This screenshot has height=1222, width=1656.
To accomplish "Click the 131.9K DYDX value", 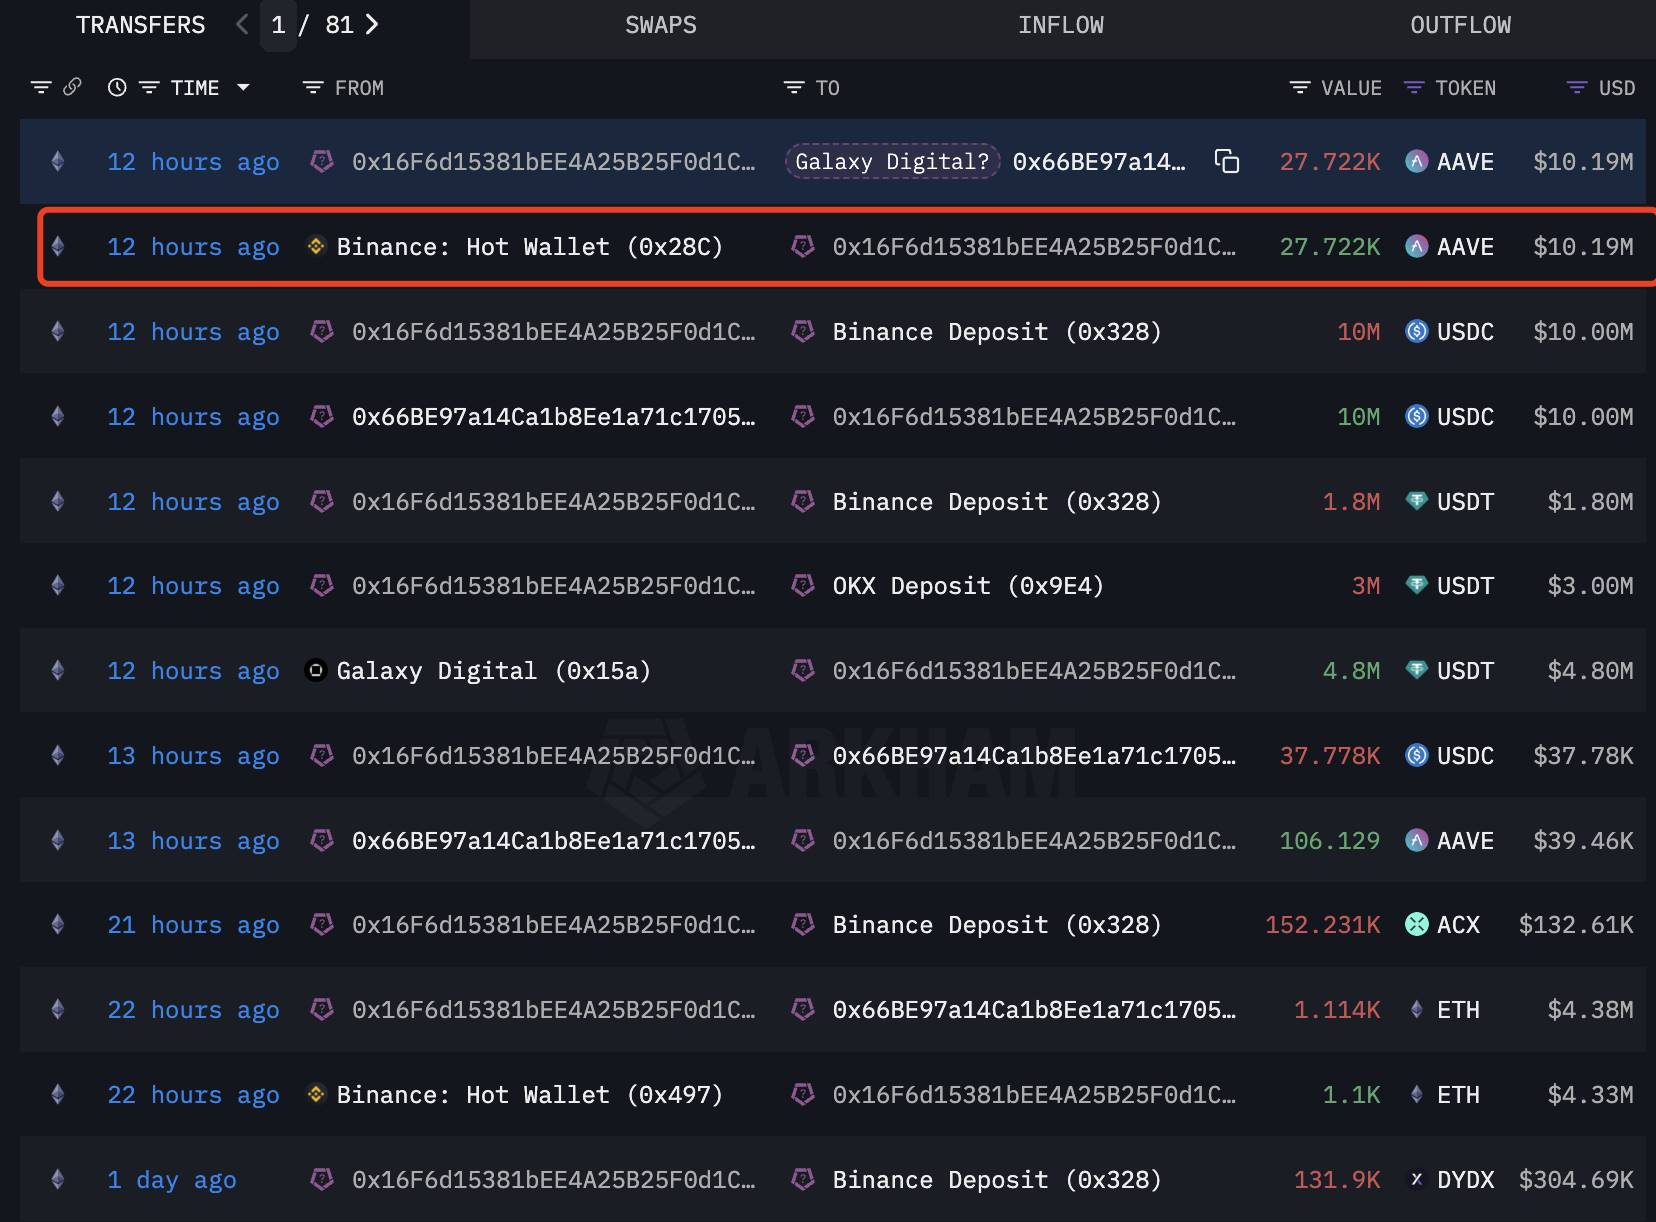I will [x=1337, y=1180].
